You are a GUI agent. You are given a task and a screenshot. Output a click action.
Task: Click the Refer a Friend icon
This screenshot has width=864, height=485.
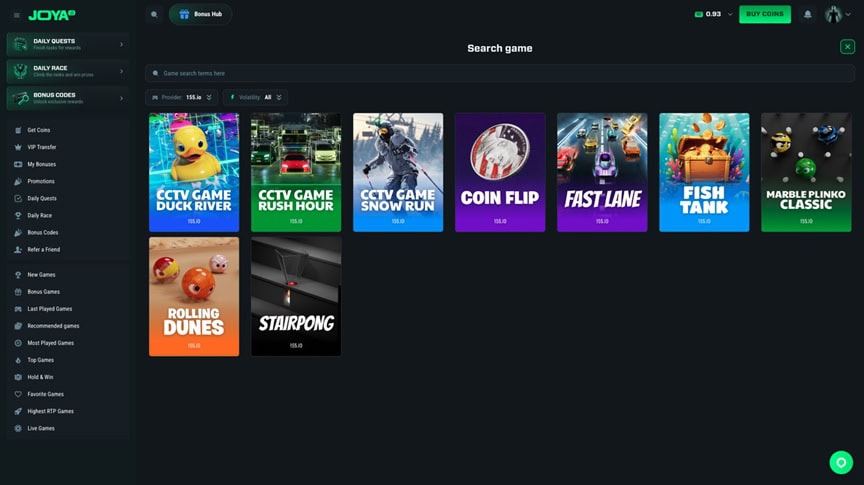(x=18, y=250)
